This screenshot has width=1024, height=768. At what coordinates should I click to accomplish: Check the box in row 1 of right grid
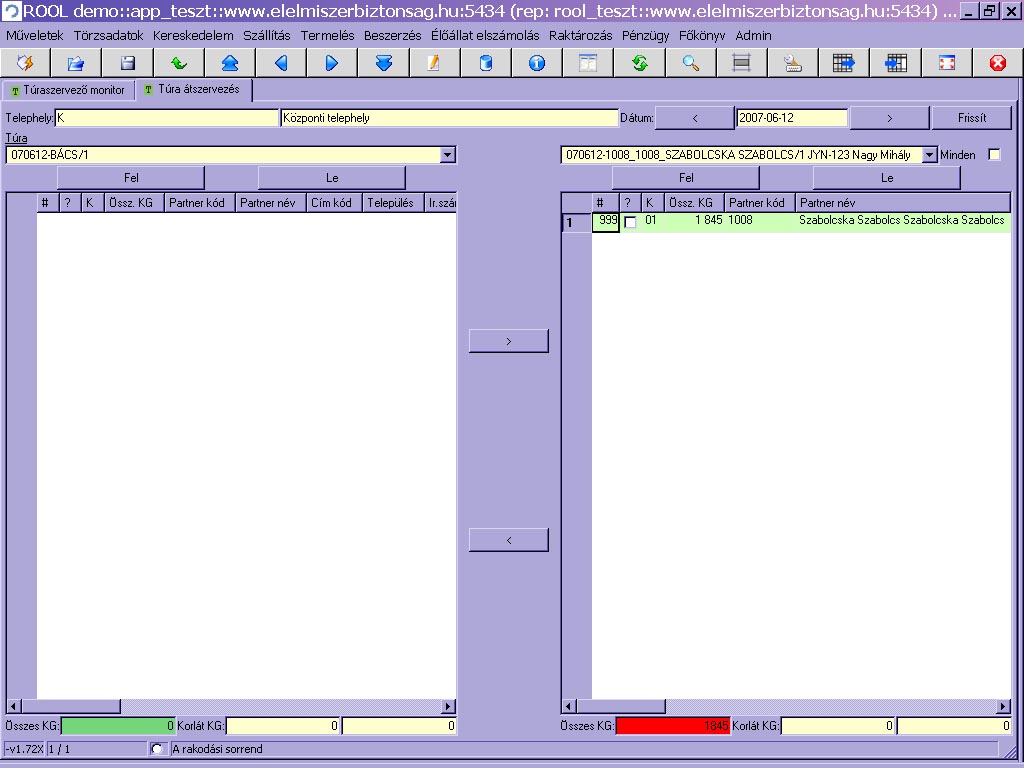(630, 222)
